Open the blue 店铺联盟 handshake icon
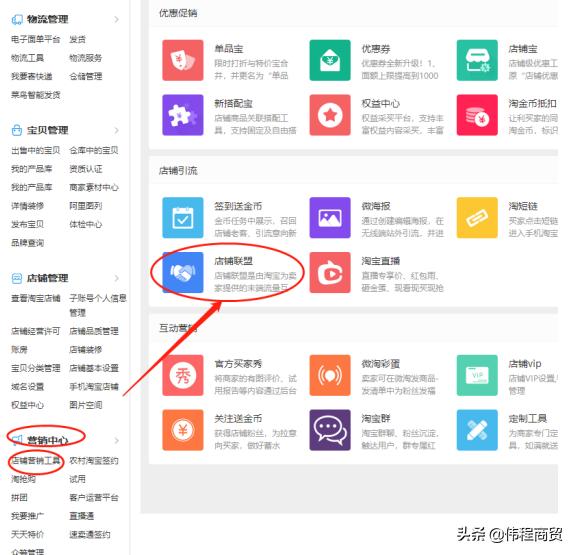Image resolution: width=576 pixels, height=555 pixels. point(183,272)
